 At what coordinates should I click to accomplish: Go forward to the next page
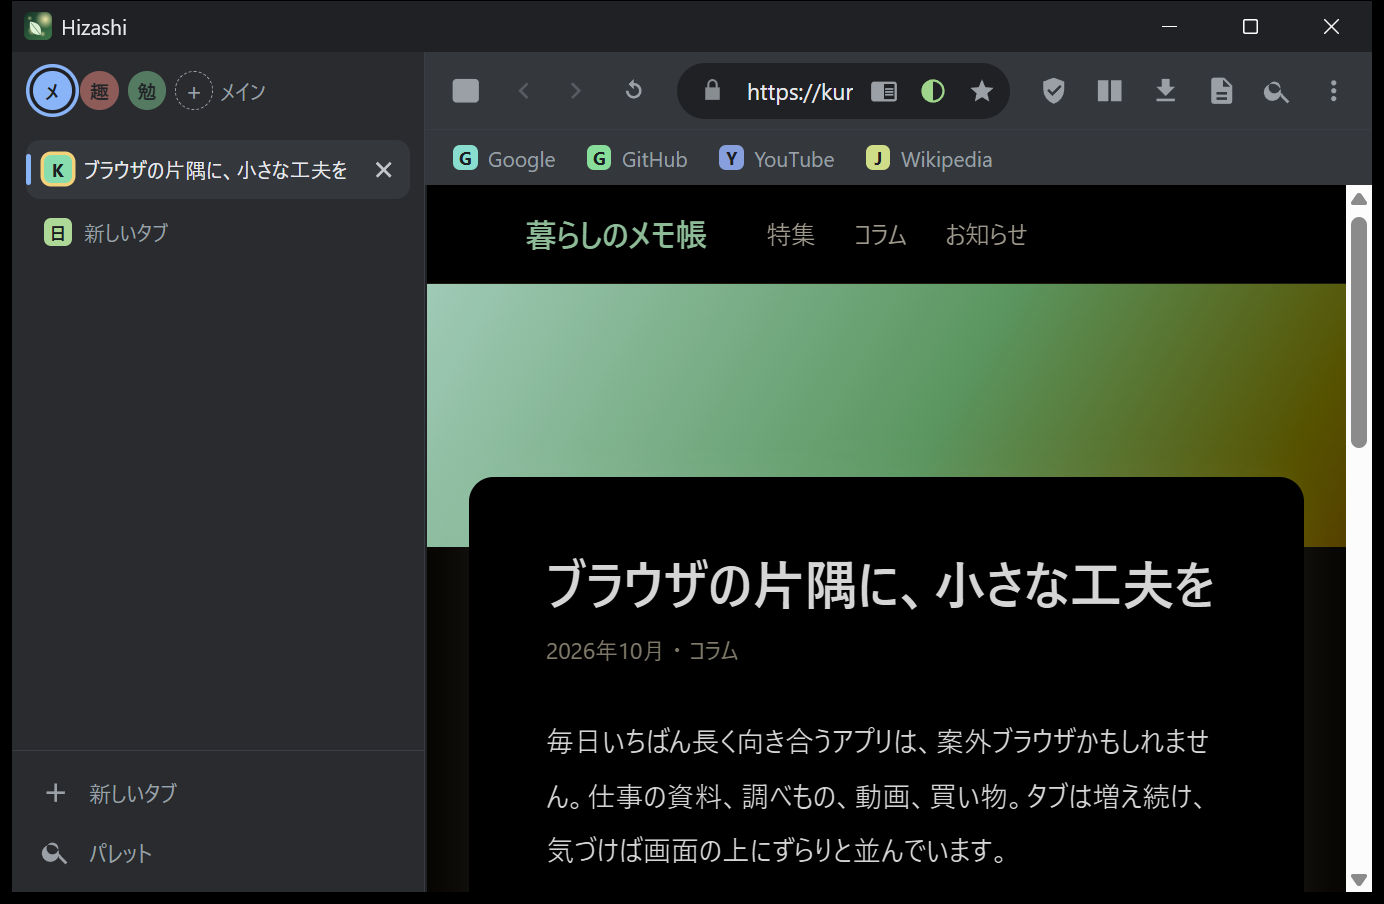[575, 91]
